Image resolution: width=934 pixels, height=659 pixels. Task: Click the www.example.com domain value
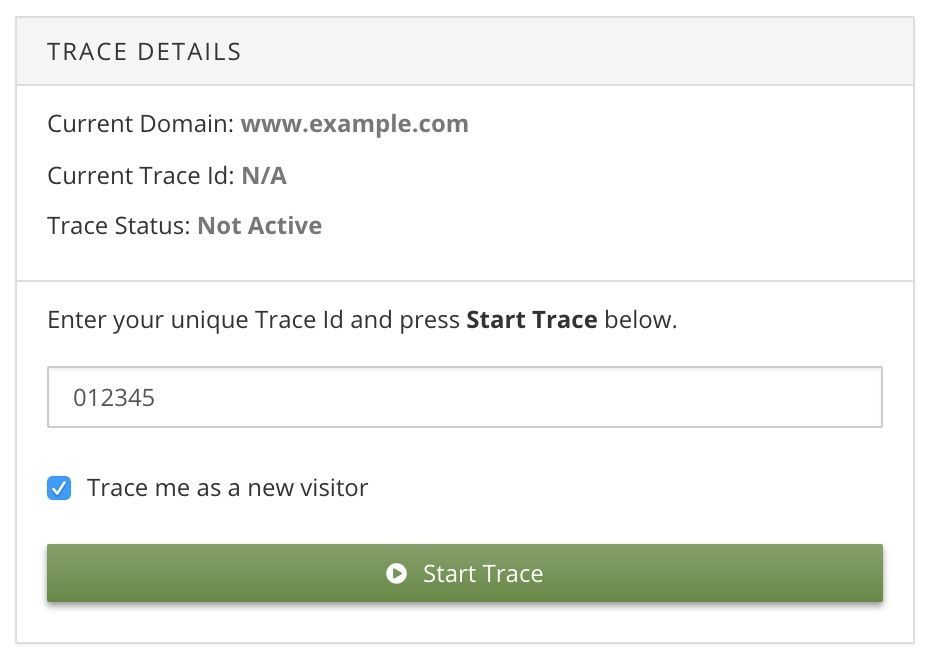pyautogui.click(x=355, y=125)
